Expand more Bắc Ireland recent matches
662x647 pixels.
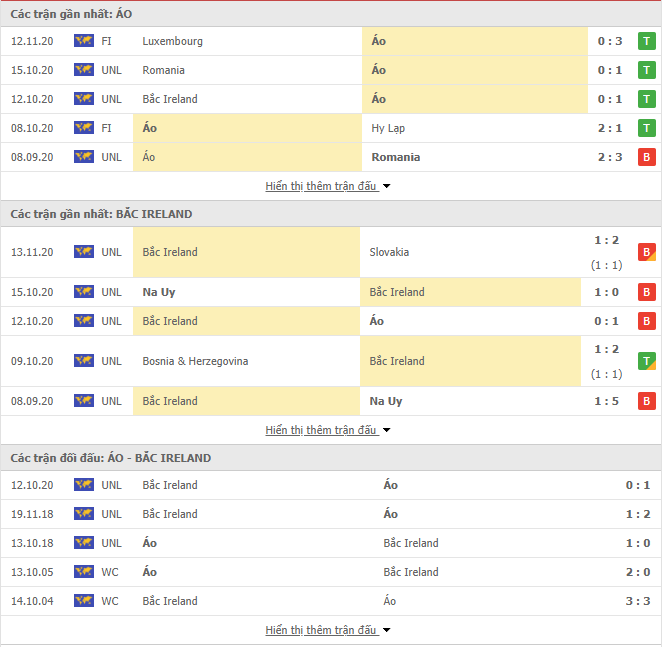[328, 430]
